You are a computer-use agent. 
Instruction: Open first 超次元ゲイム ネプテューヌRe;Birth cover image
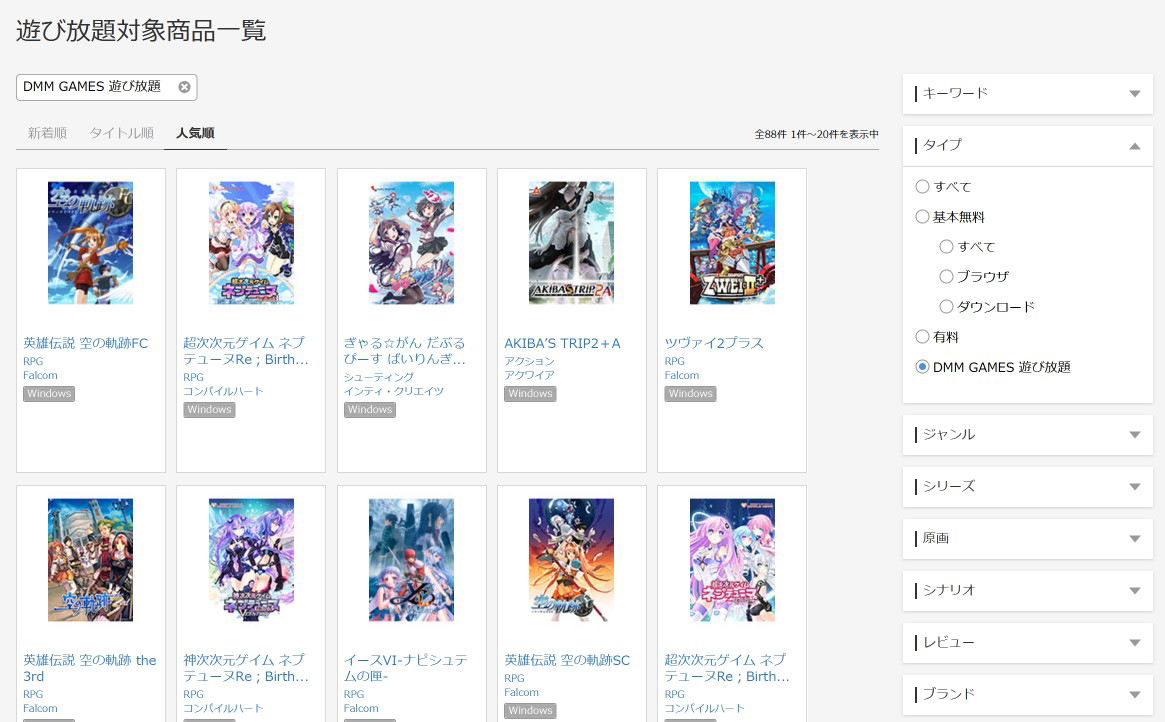coord(251,243)
